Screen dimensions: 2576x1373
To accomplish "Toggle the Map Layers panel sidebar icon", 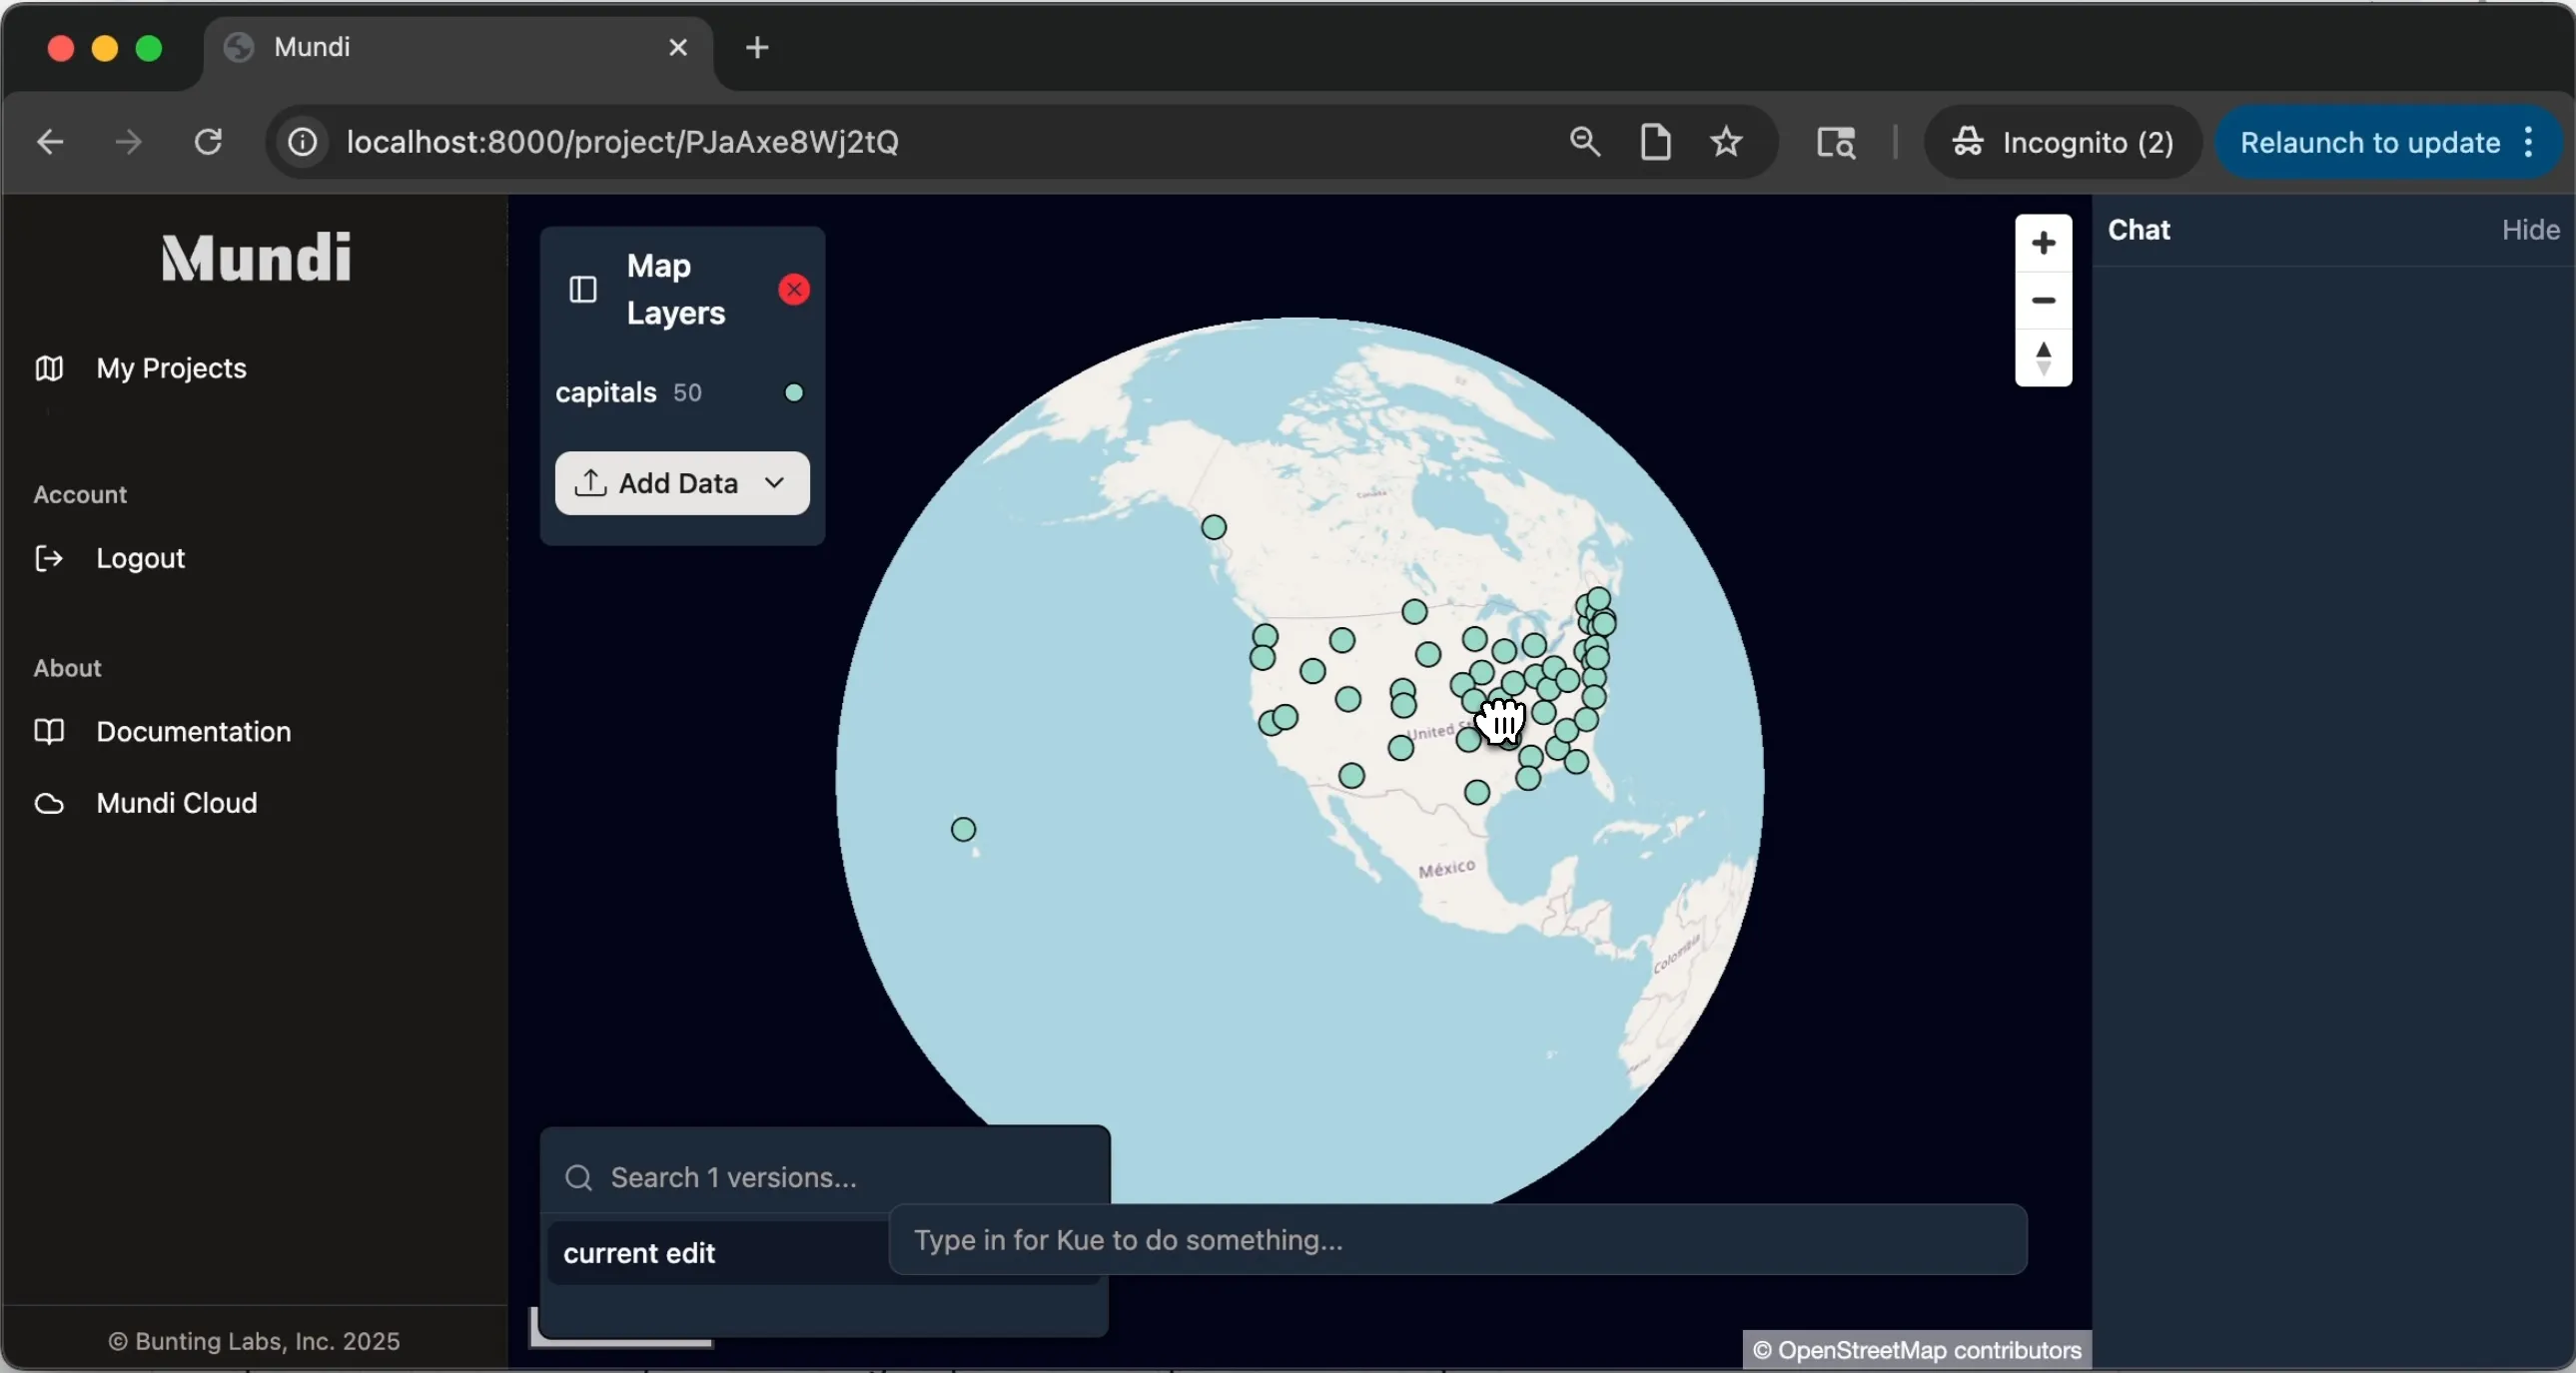I will [583, 289].
